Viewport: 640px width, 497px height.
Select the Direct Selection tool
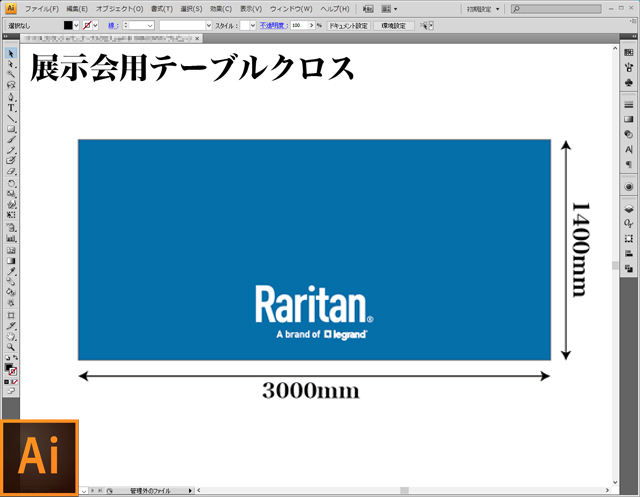(11, 64)
